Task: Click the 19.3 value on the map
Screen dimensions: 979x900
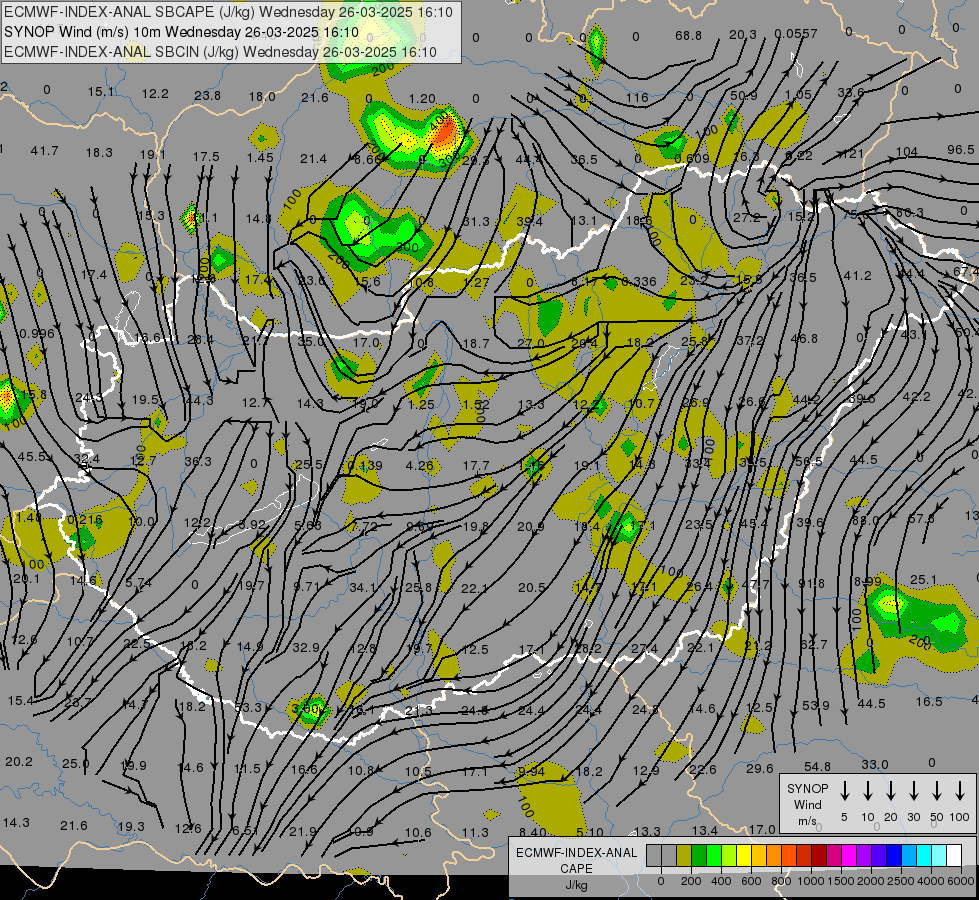Action: (131, 826)
